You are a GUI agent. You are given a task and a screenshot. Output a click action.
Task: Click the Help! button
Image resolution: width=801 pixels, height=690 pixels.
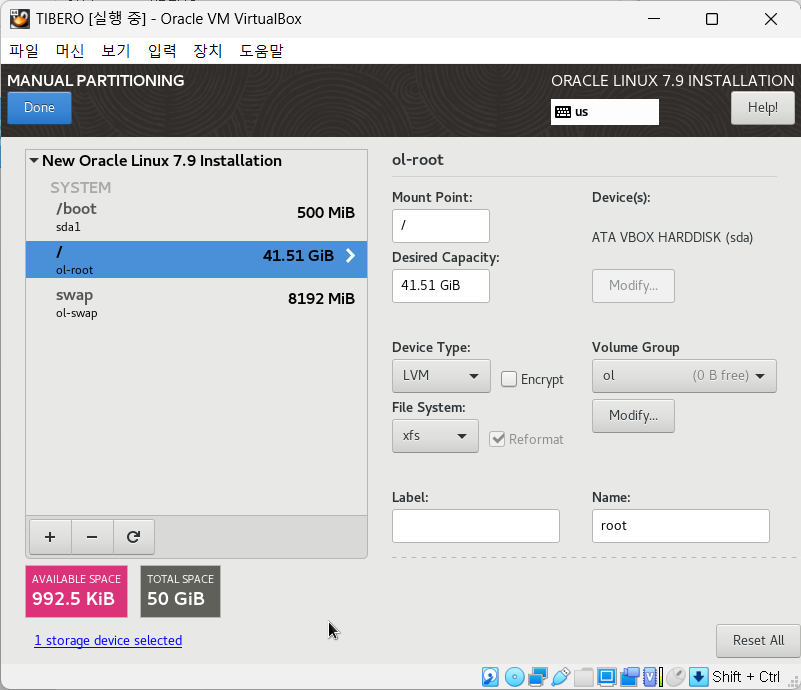tap(763, 108)
